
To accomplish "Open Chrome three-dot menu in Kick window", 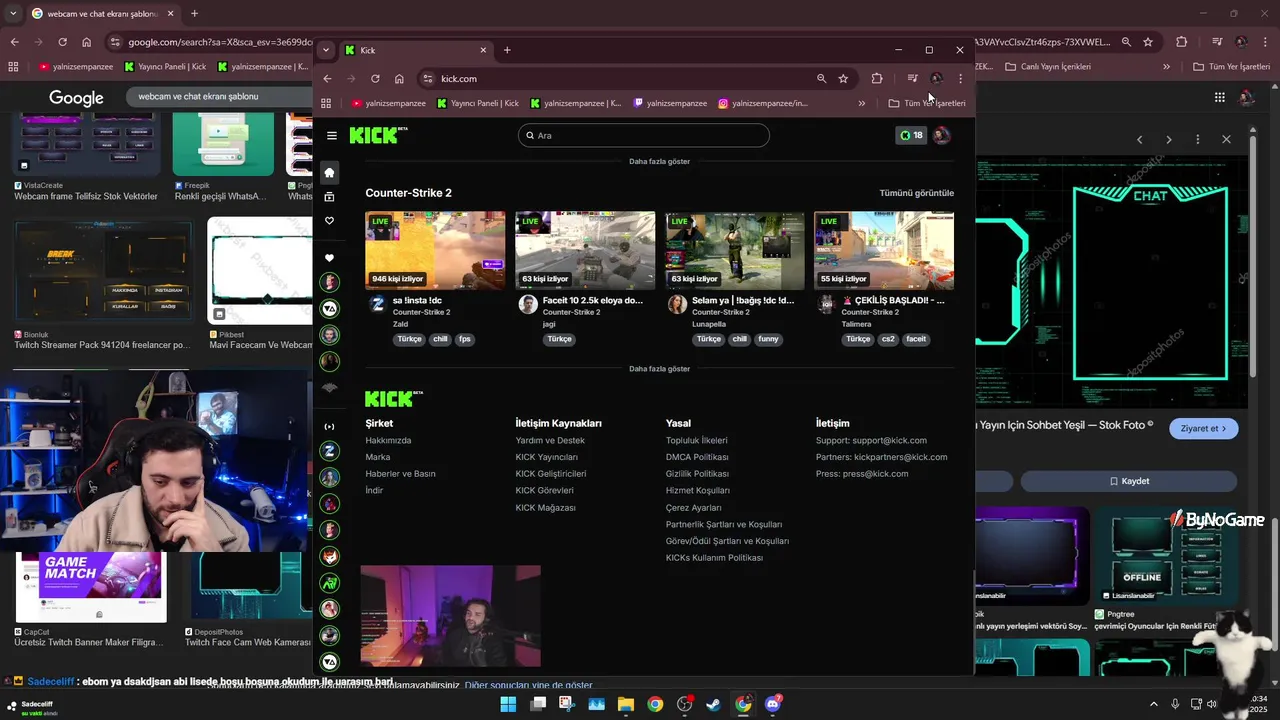I will (x=960, y=79).
